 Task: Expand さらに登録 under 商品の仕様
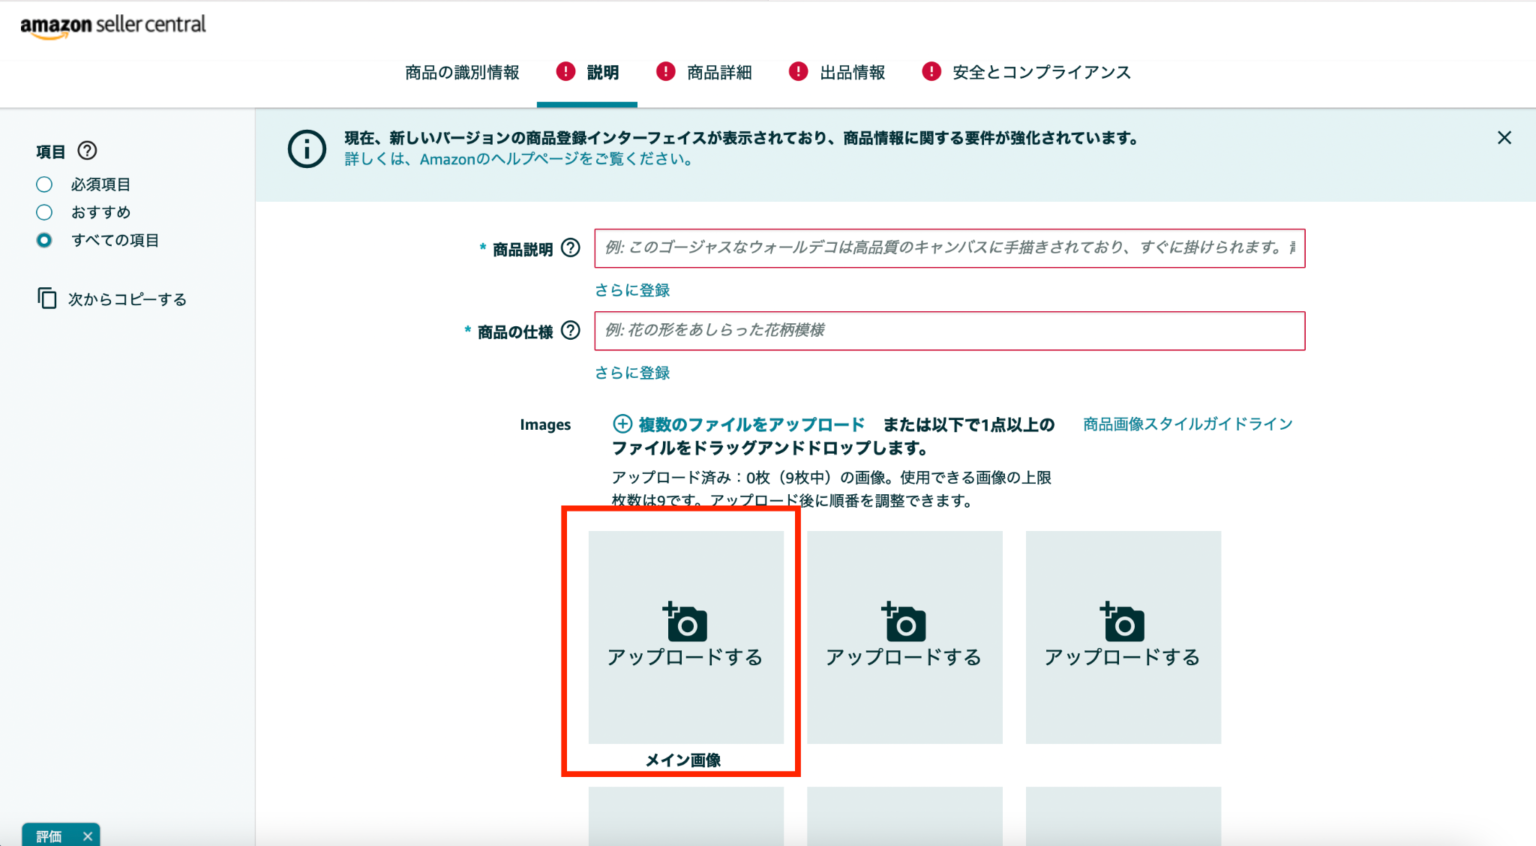click(632, 372)
